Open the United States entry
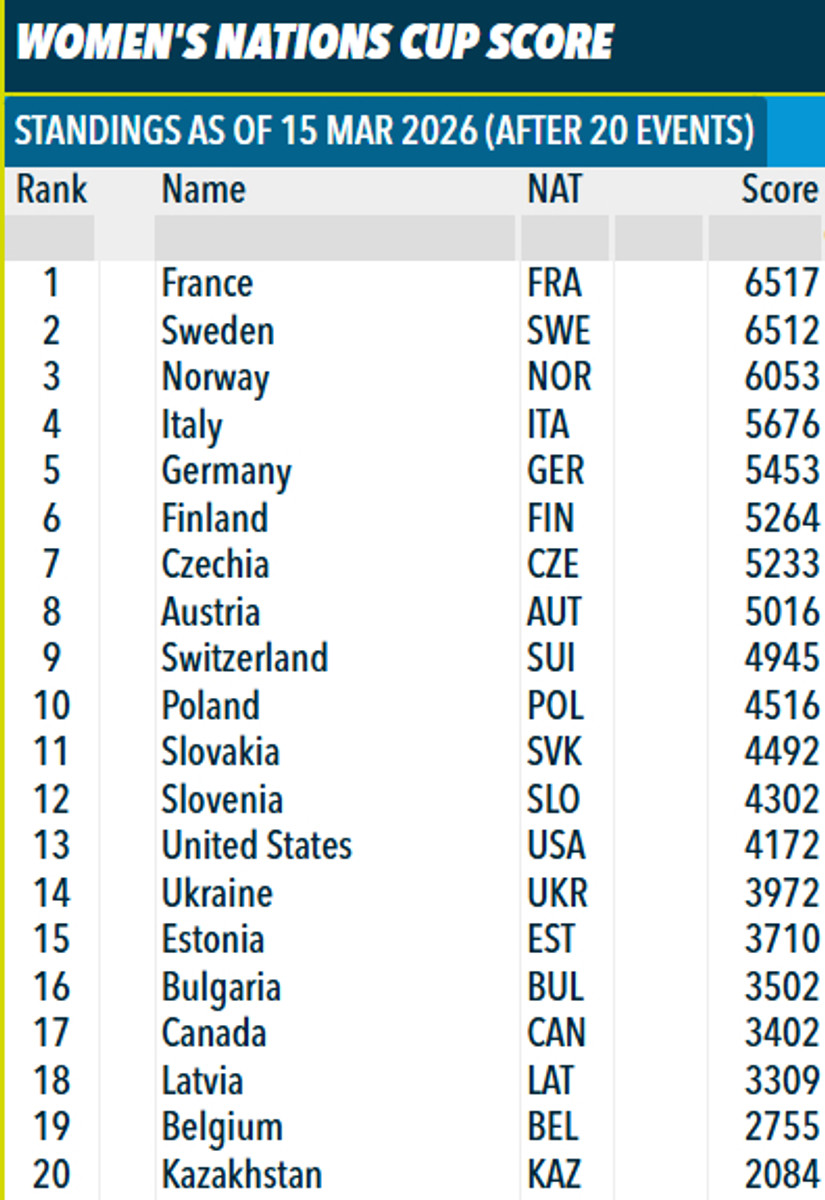 [x=257, y=846]
